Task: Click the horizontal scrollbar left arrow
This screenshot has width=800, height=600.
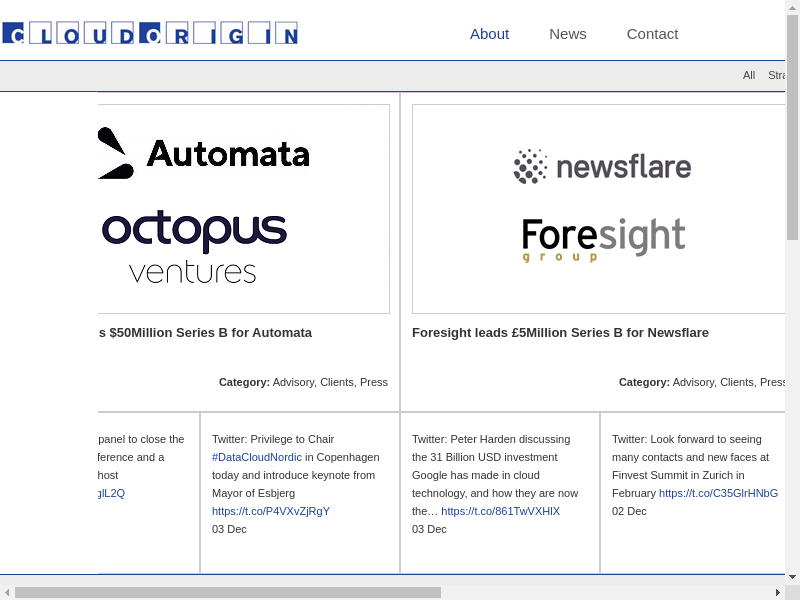Action: coord(6,592)
